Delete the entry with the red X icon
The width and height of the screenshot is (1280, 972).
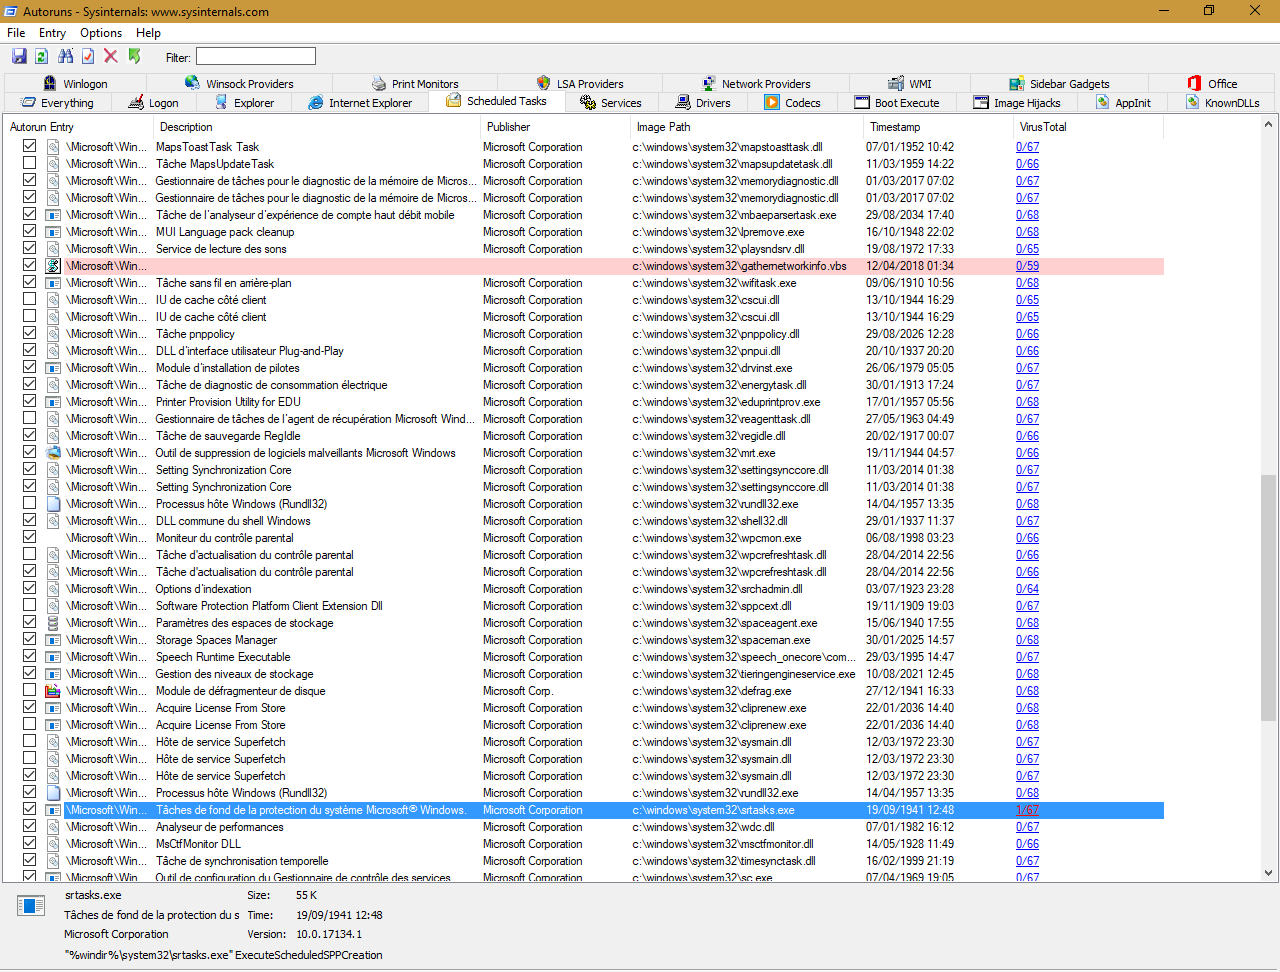click(111, 57)
